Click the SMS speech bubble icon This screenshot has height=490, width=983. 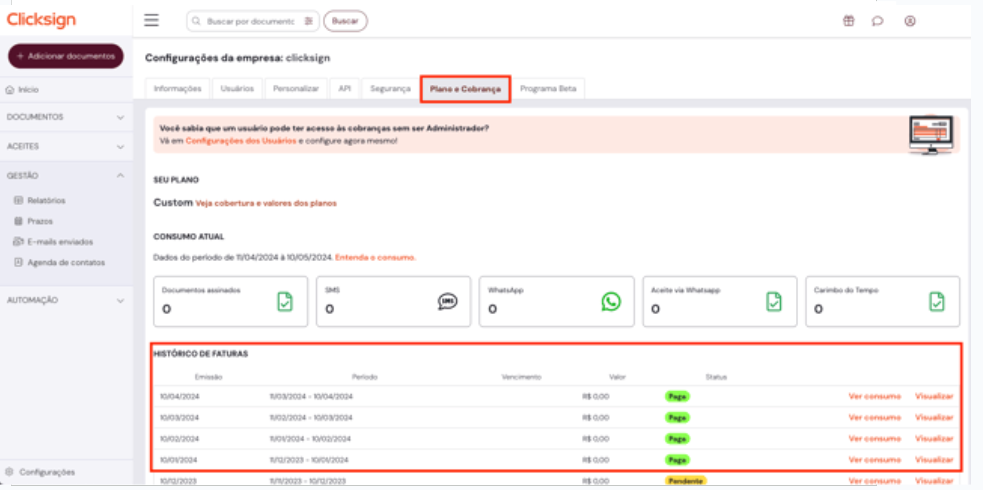pos(448,301)
